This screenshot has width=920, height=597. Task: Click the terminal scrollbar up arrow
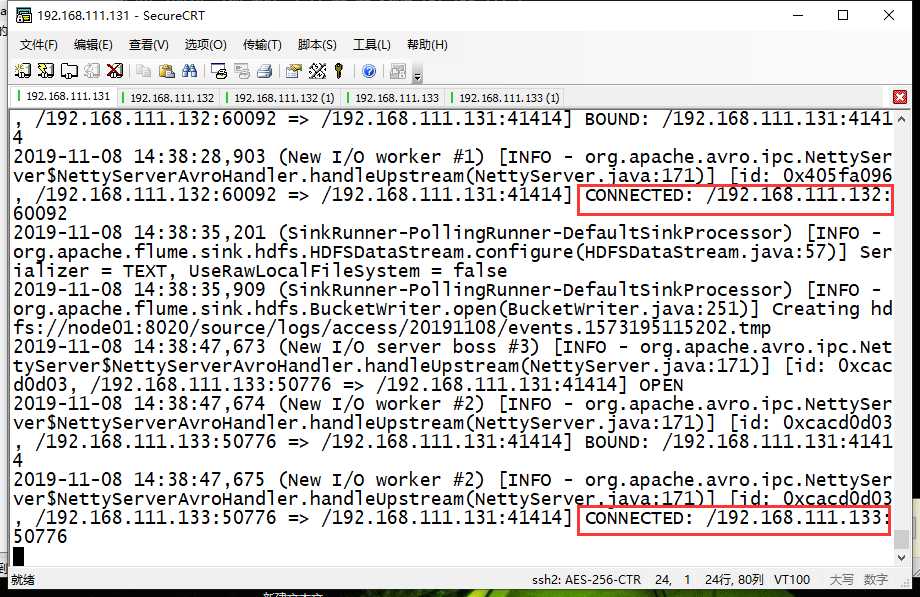click(902, 119)
